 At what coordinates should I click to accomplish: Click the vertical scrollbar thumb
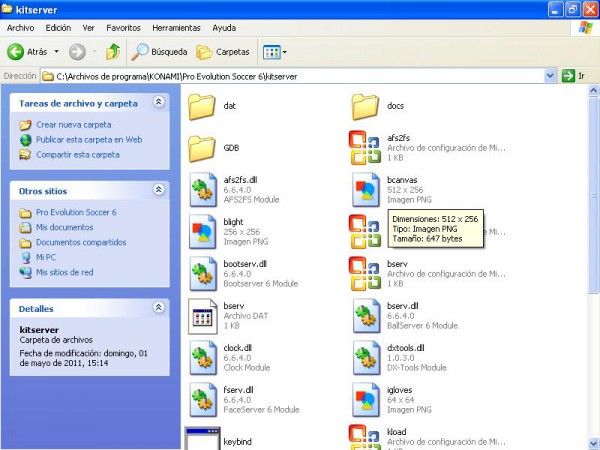tap(593, 196)
